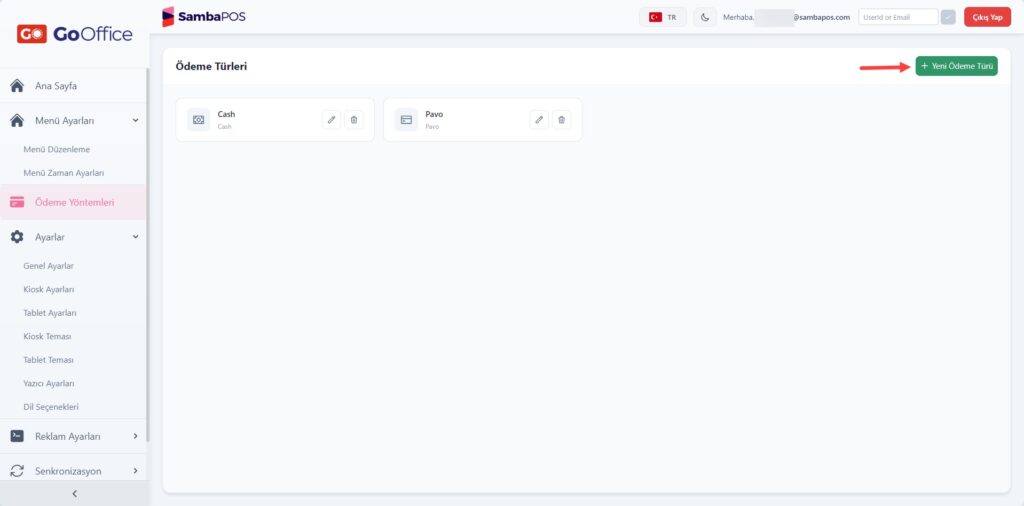This screenshot has width=1024, height=506.
Task: Collapse the sidebar with the bottom left arrow
Action: click(x=74, y=494)
